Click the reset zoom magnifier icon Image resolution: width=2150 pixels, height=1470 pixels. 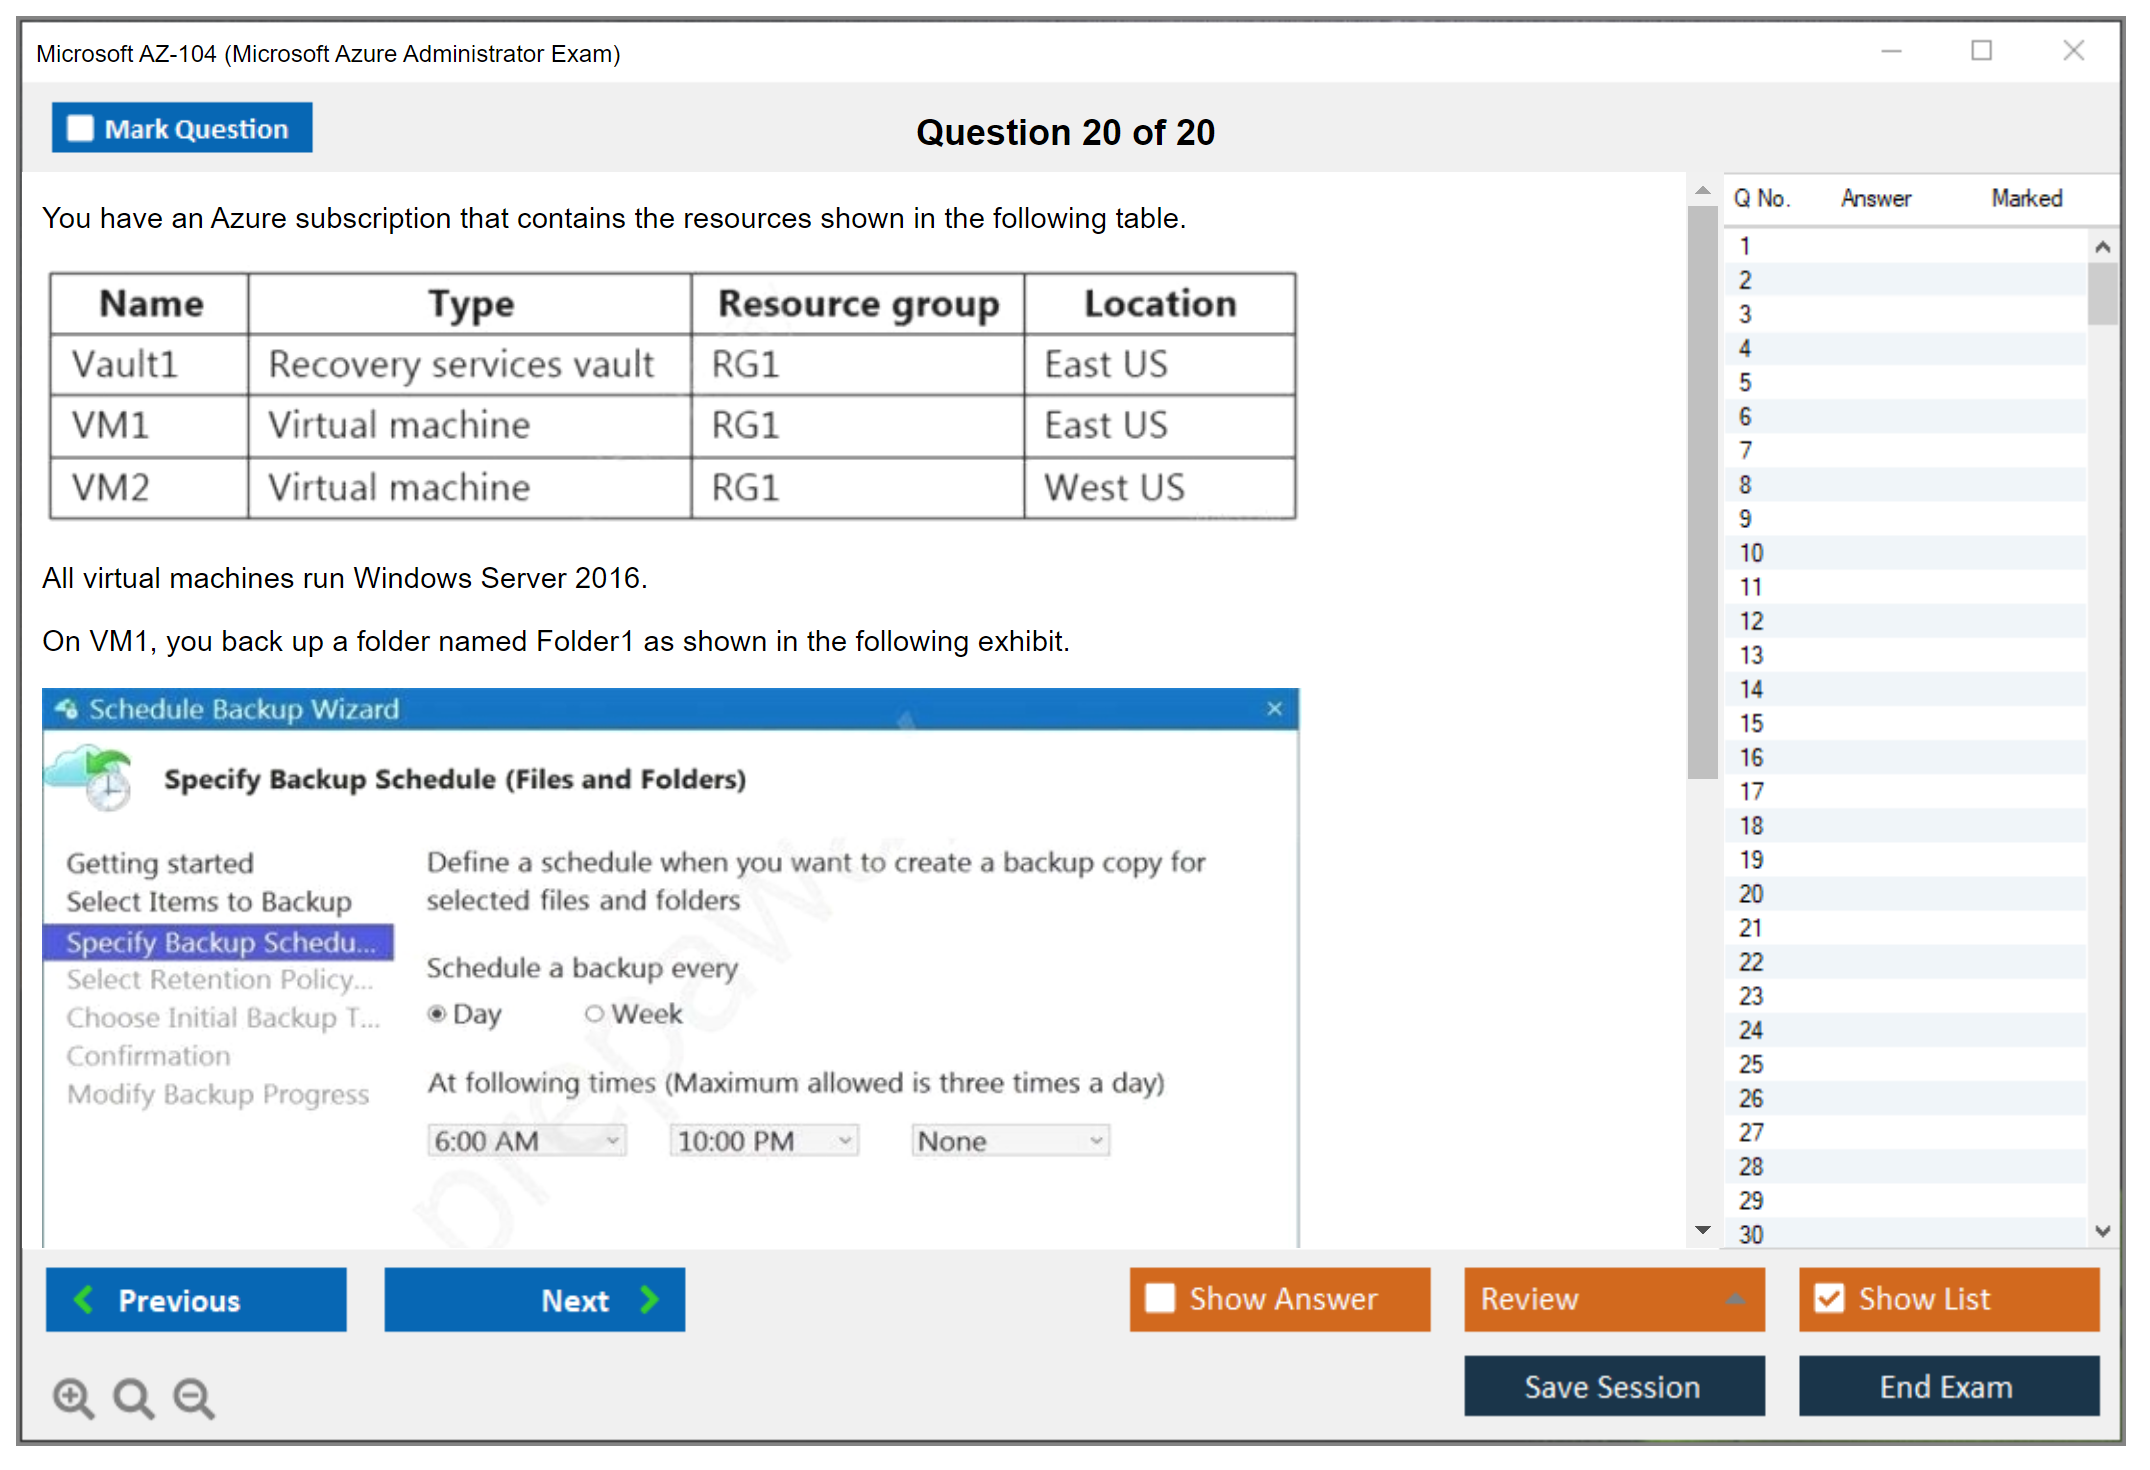[133, 1397]
